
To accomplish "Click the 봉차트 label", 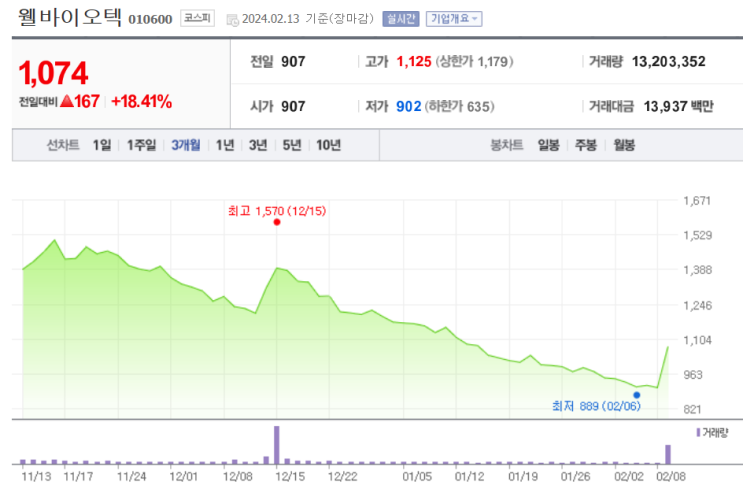I will [x=507, y=145].
